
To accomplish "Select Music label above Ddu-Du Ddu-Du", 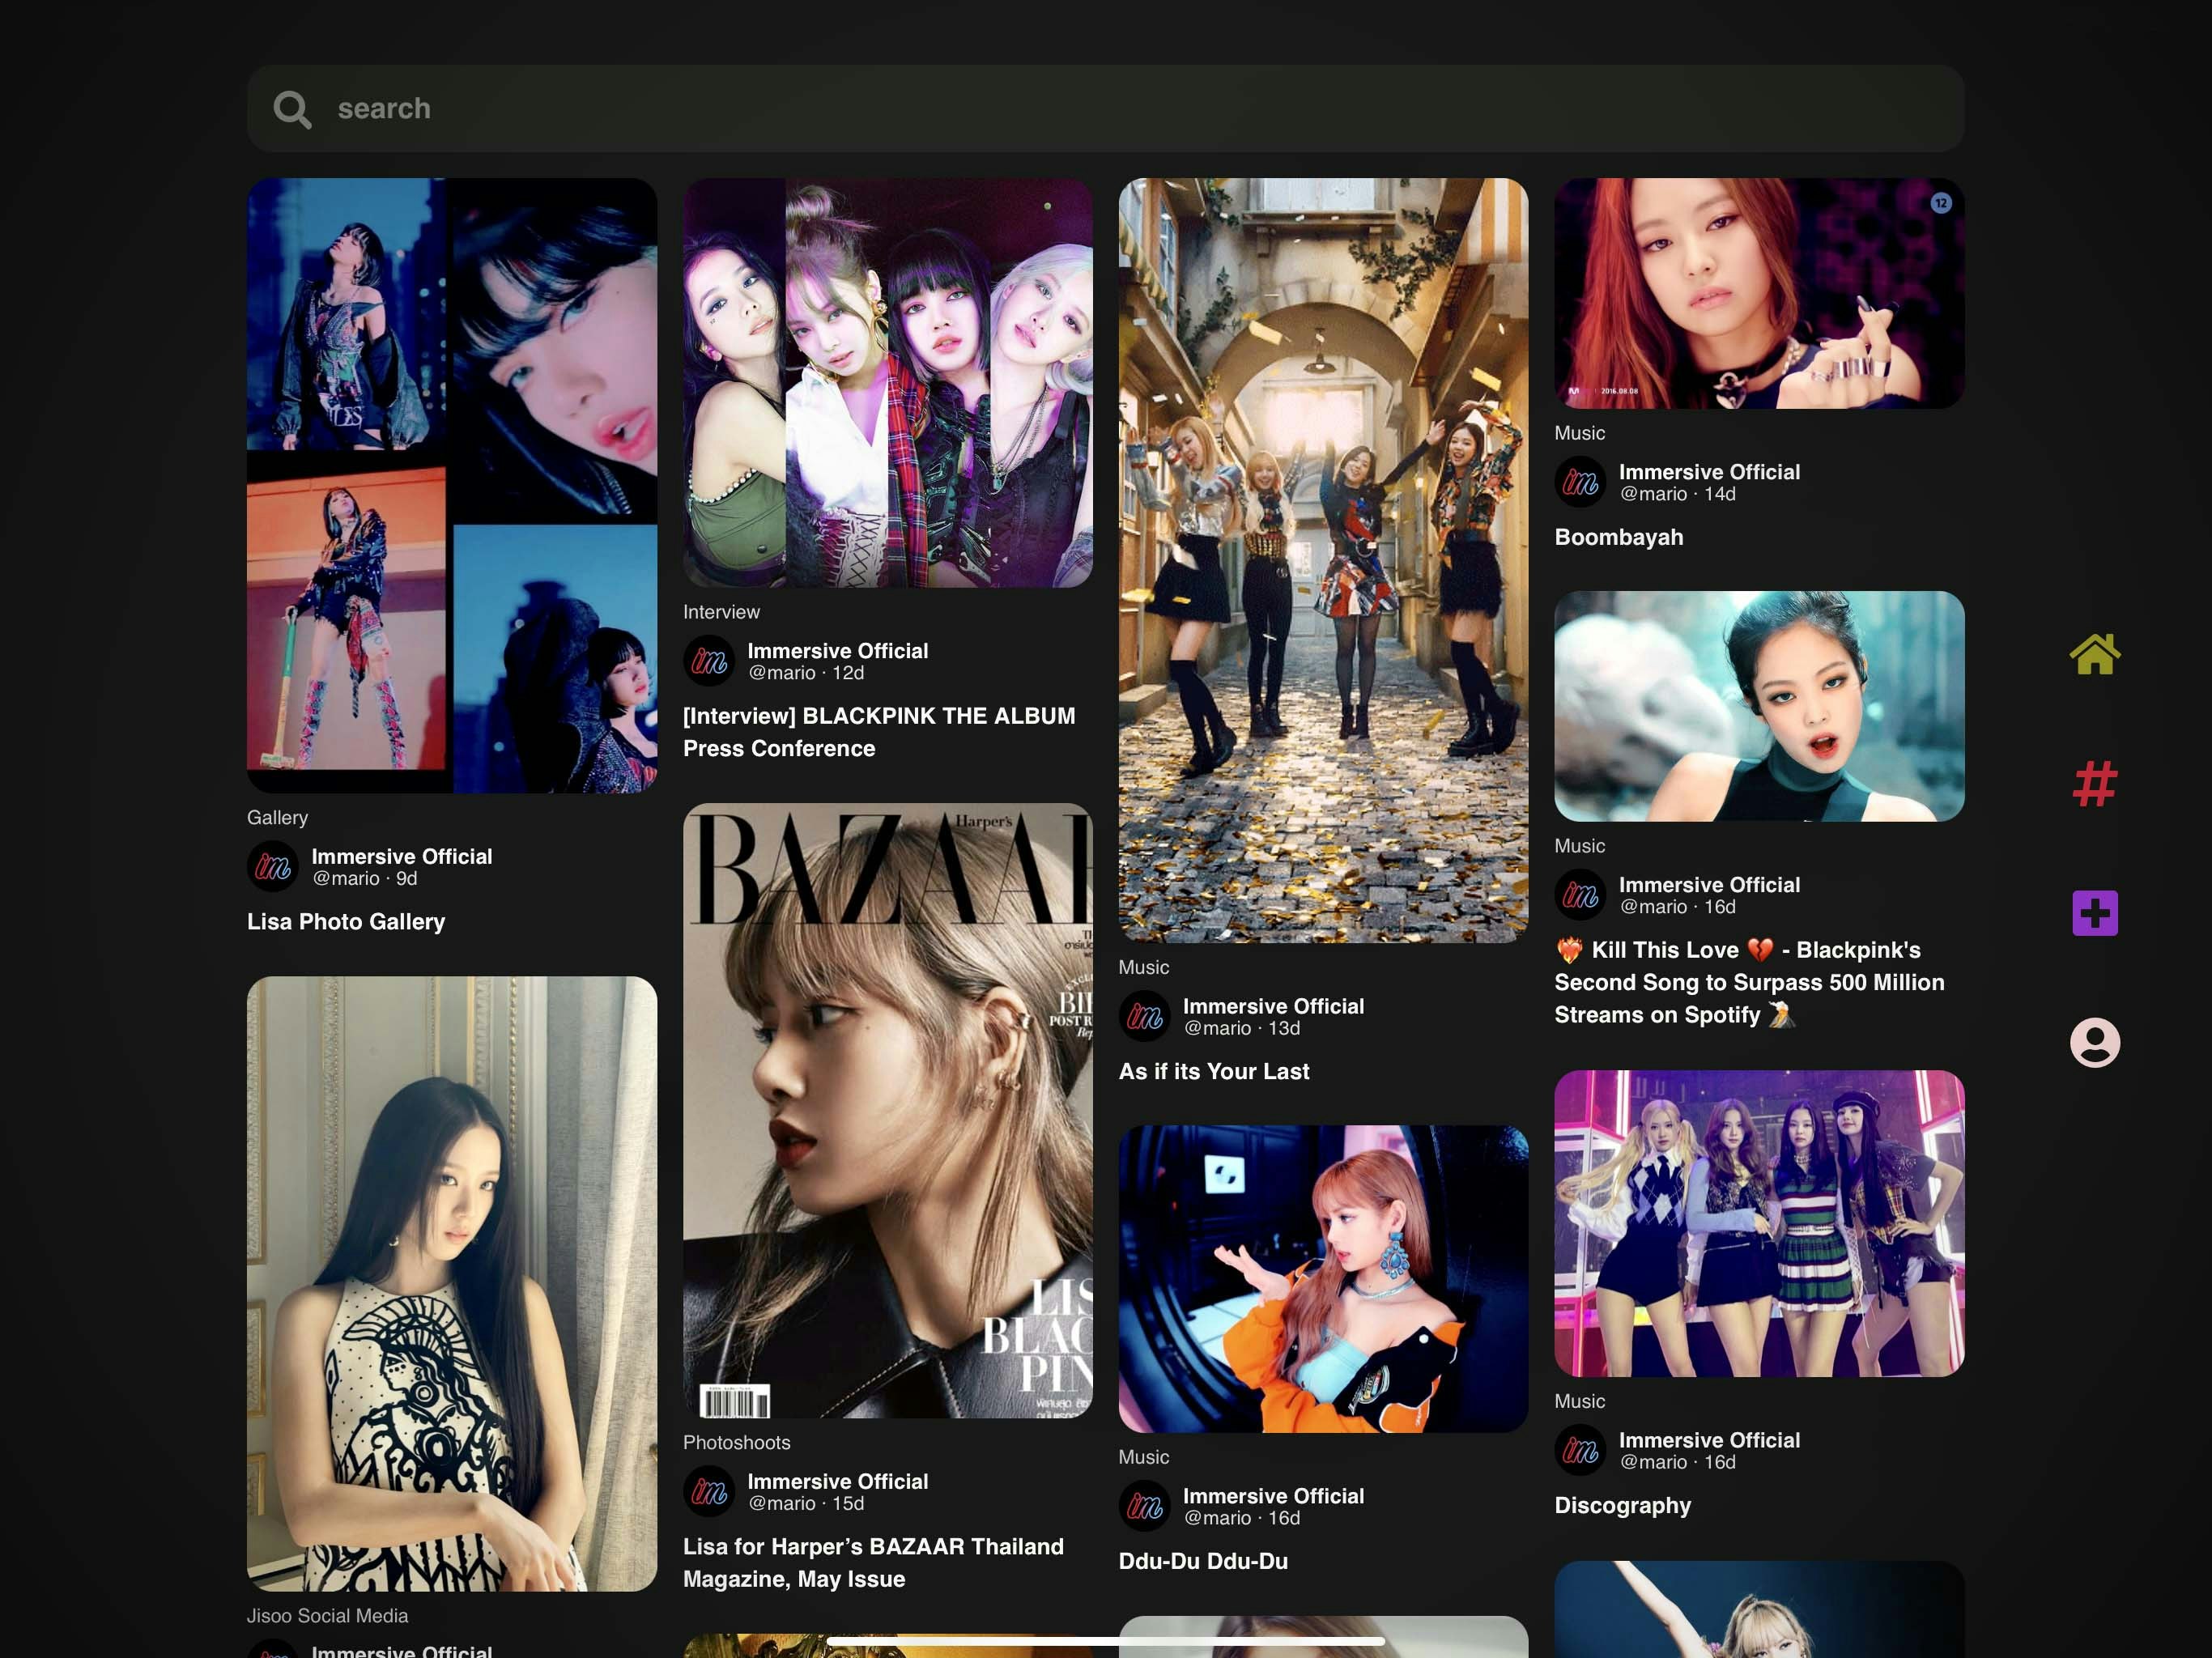I will click(1143, 1456).
